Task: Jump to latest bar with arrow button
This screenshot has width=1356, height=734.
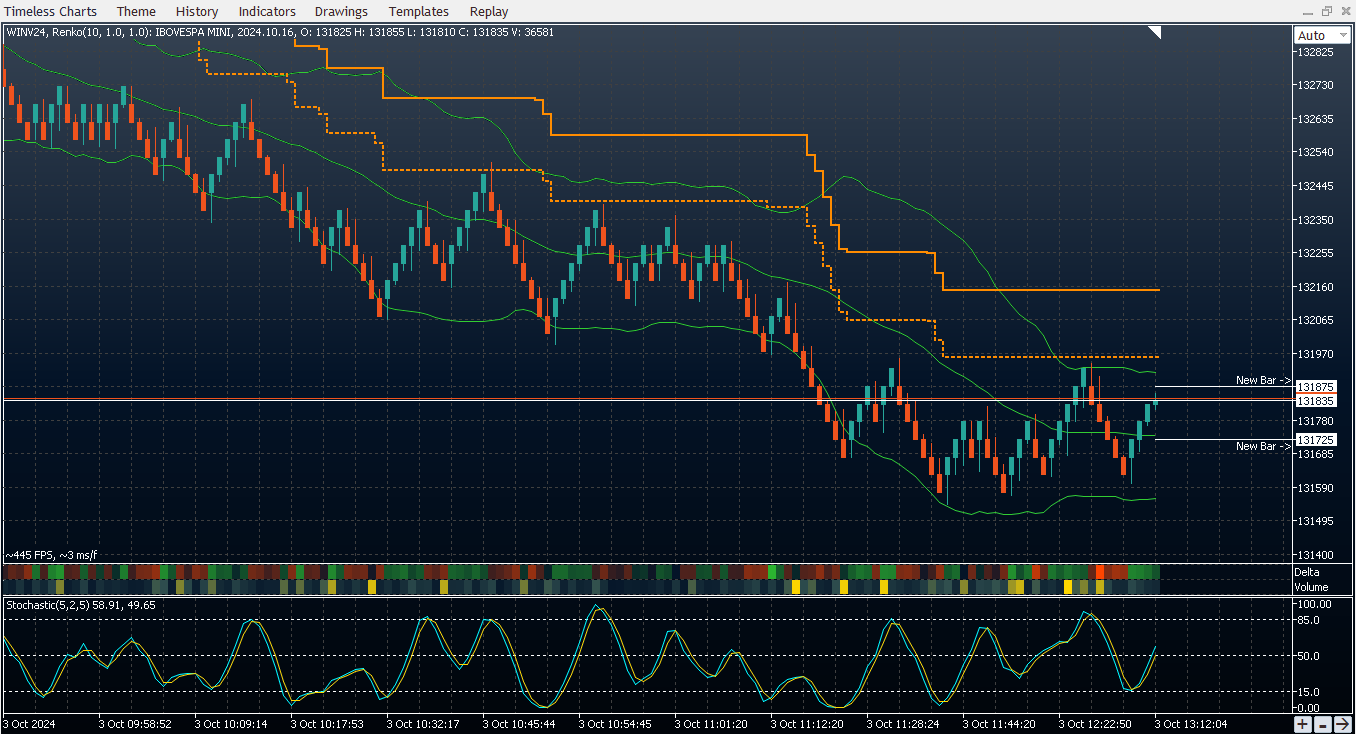Action: [x=1342, y=724]
